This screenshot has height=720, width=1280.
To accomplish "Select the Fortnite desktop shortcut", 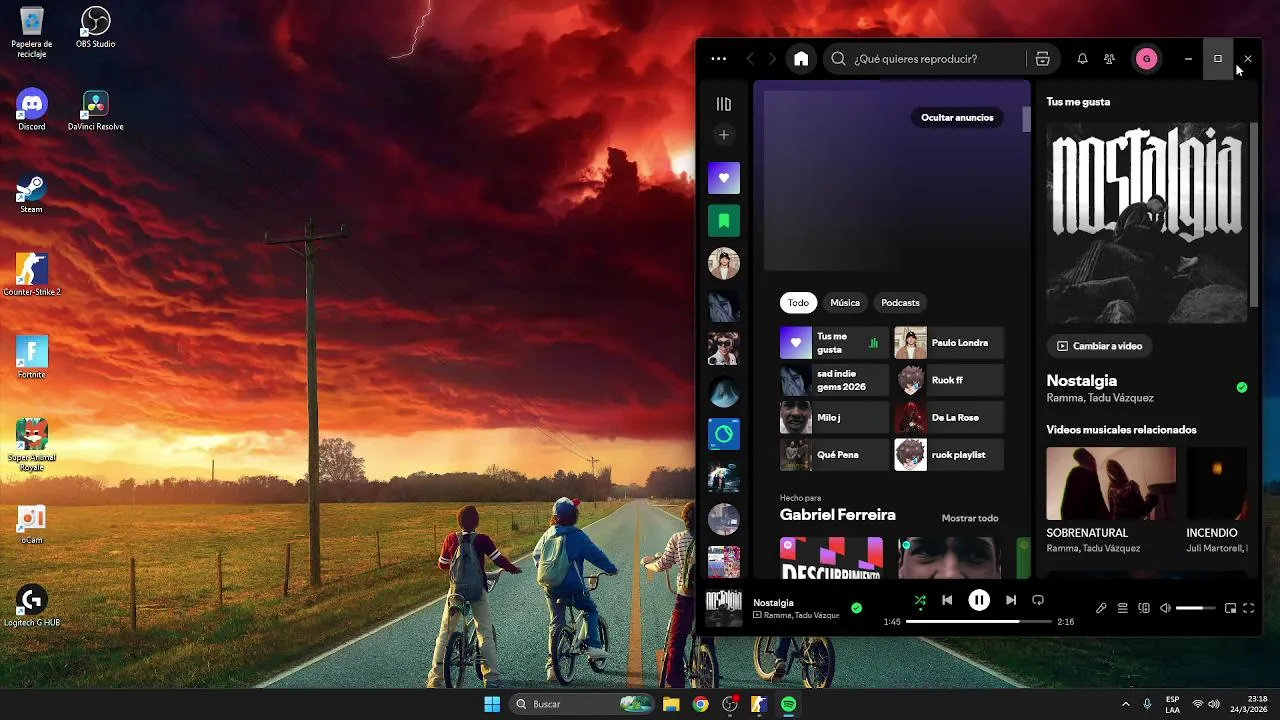I will pyautogui.click(x=32, y=358).
